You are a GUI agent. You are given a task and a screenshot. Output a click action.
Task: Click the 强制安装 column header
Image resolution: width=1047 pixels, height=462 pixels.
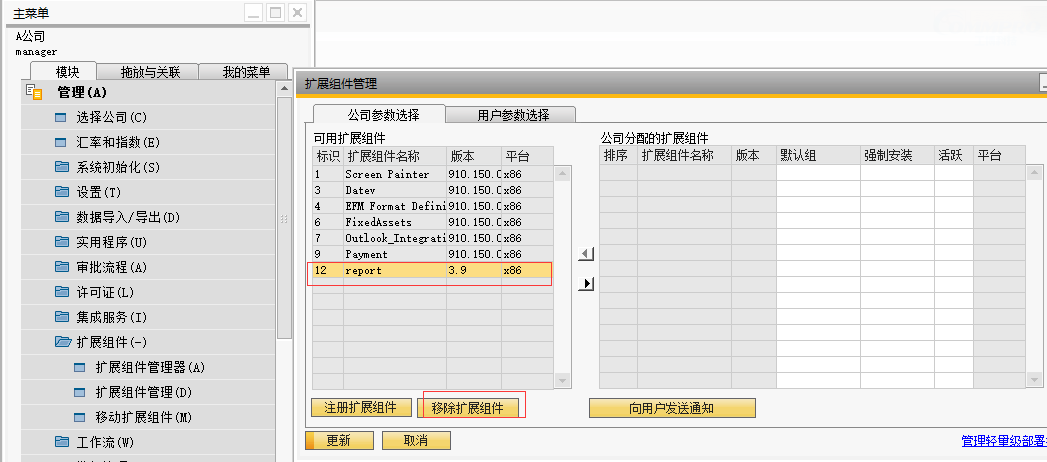897,156
